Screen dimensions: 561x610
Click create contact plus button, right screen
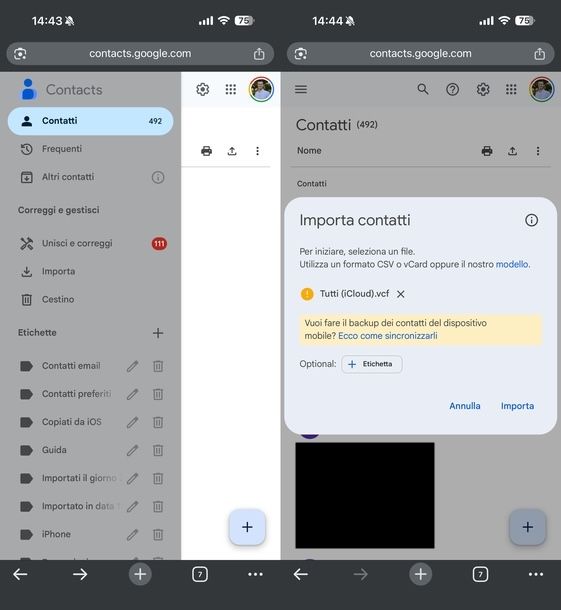pos(528,527)
